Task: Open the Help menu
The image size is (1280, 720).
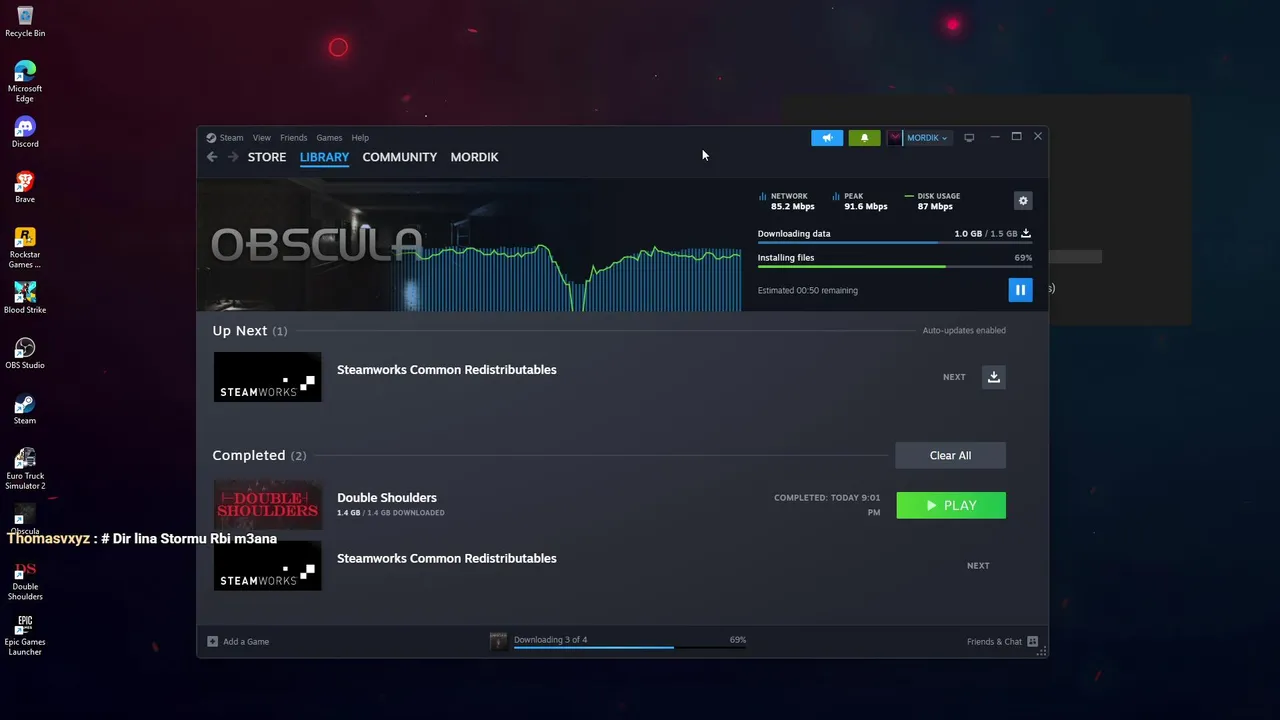Action: 360,138
